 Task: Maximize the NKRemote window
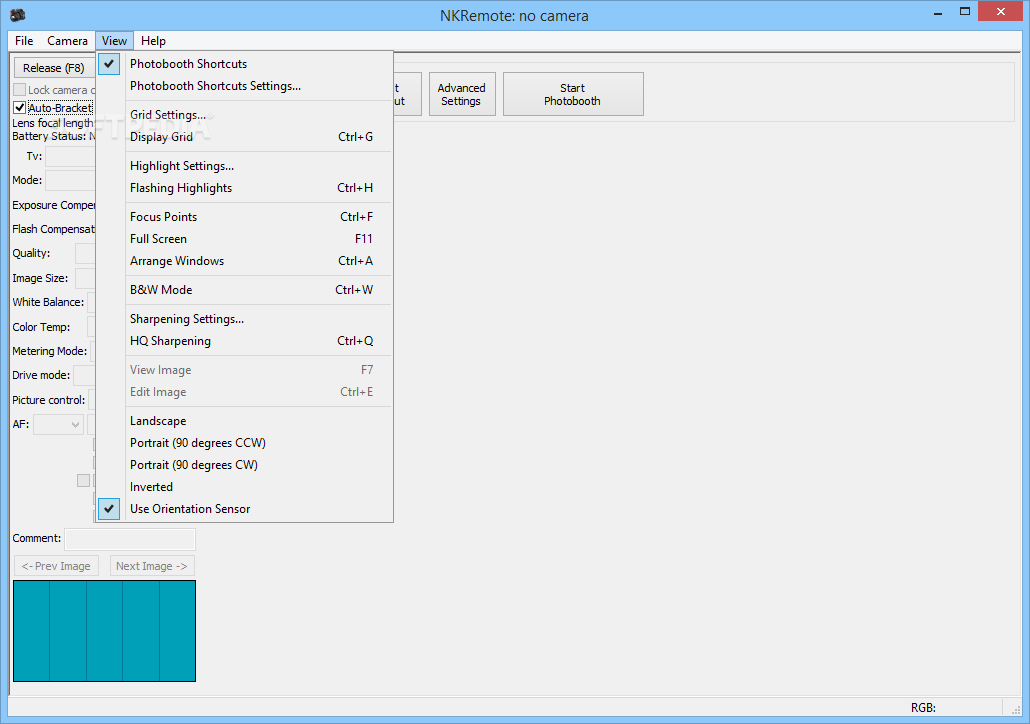pyautogui.click(x=964, y=12)
